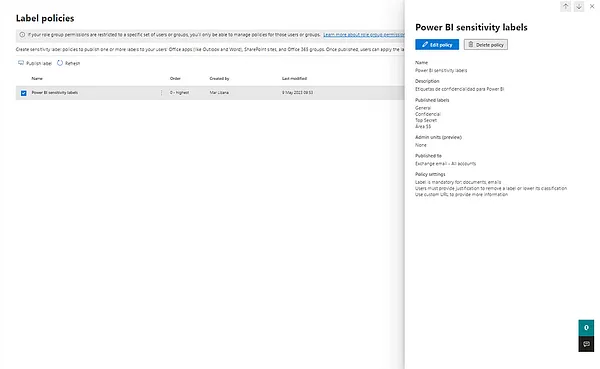Select 'None' under Admin units (preview)

click(421, 145)
